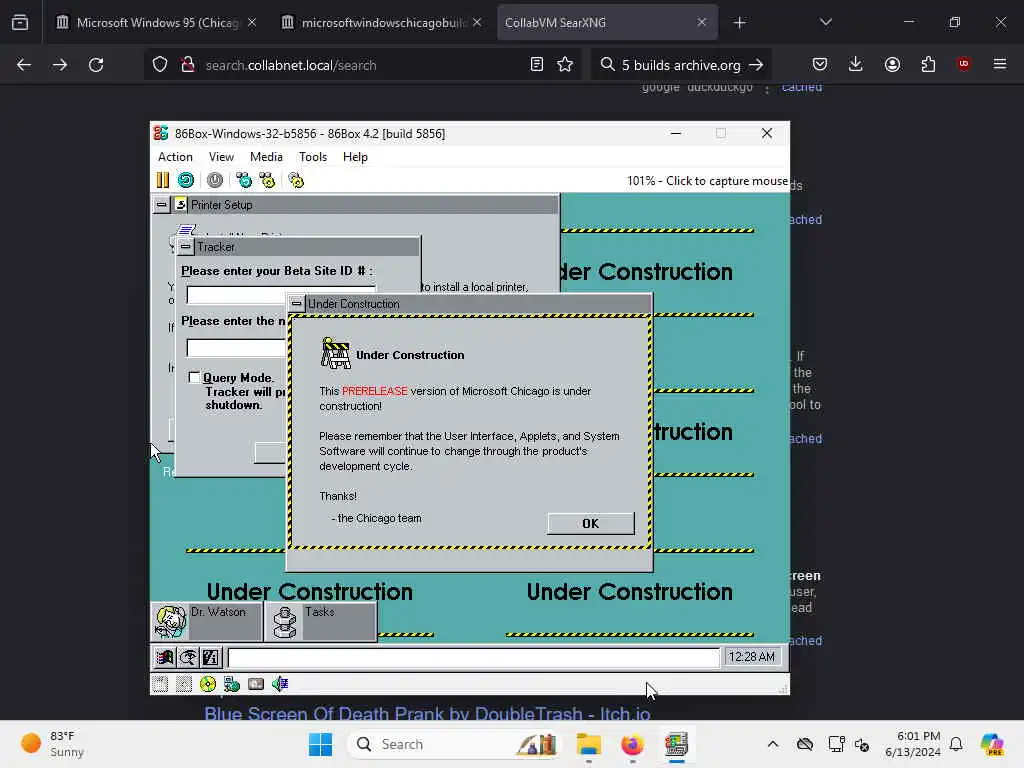The image size is (1024, 768).
Task: Go forward in browser history
Action: click(59, 65)
